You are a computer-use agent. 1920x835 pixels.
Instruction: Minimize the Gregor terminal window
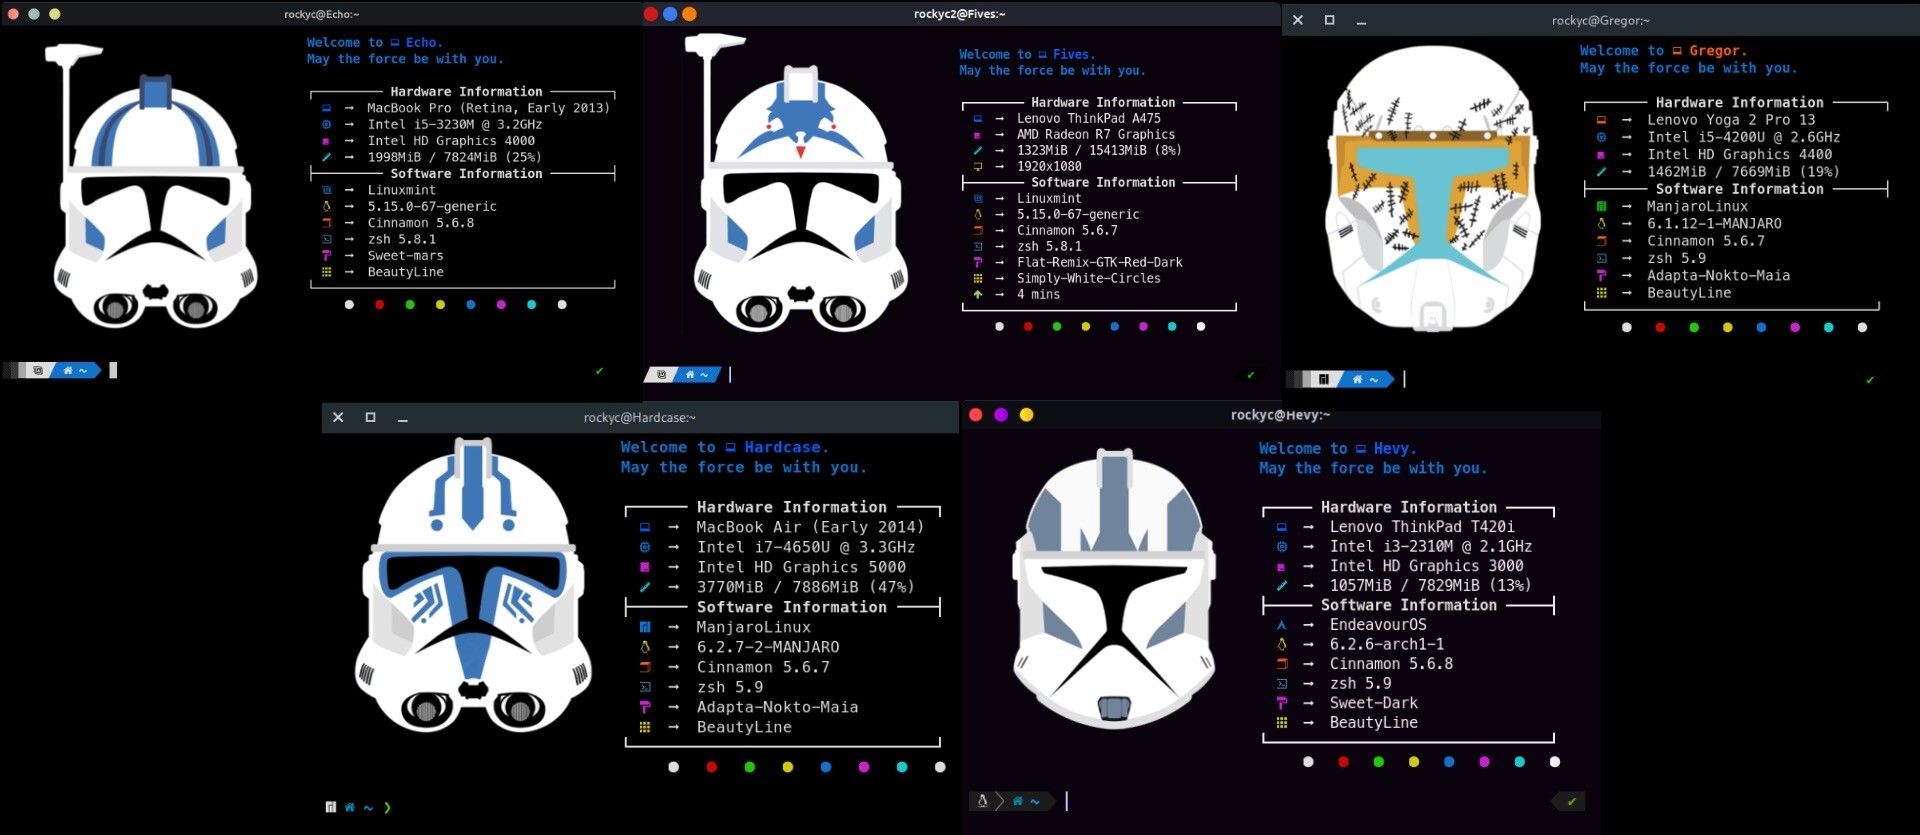pos(1361,21)
